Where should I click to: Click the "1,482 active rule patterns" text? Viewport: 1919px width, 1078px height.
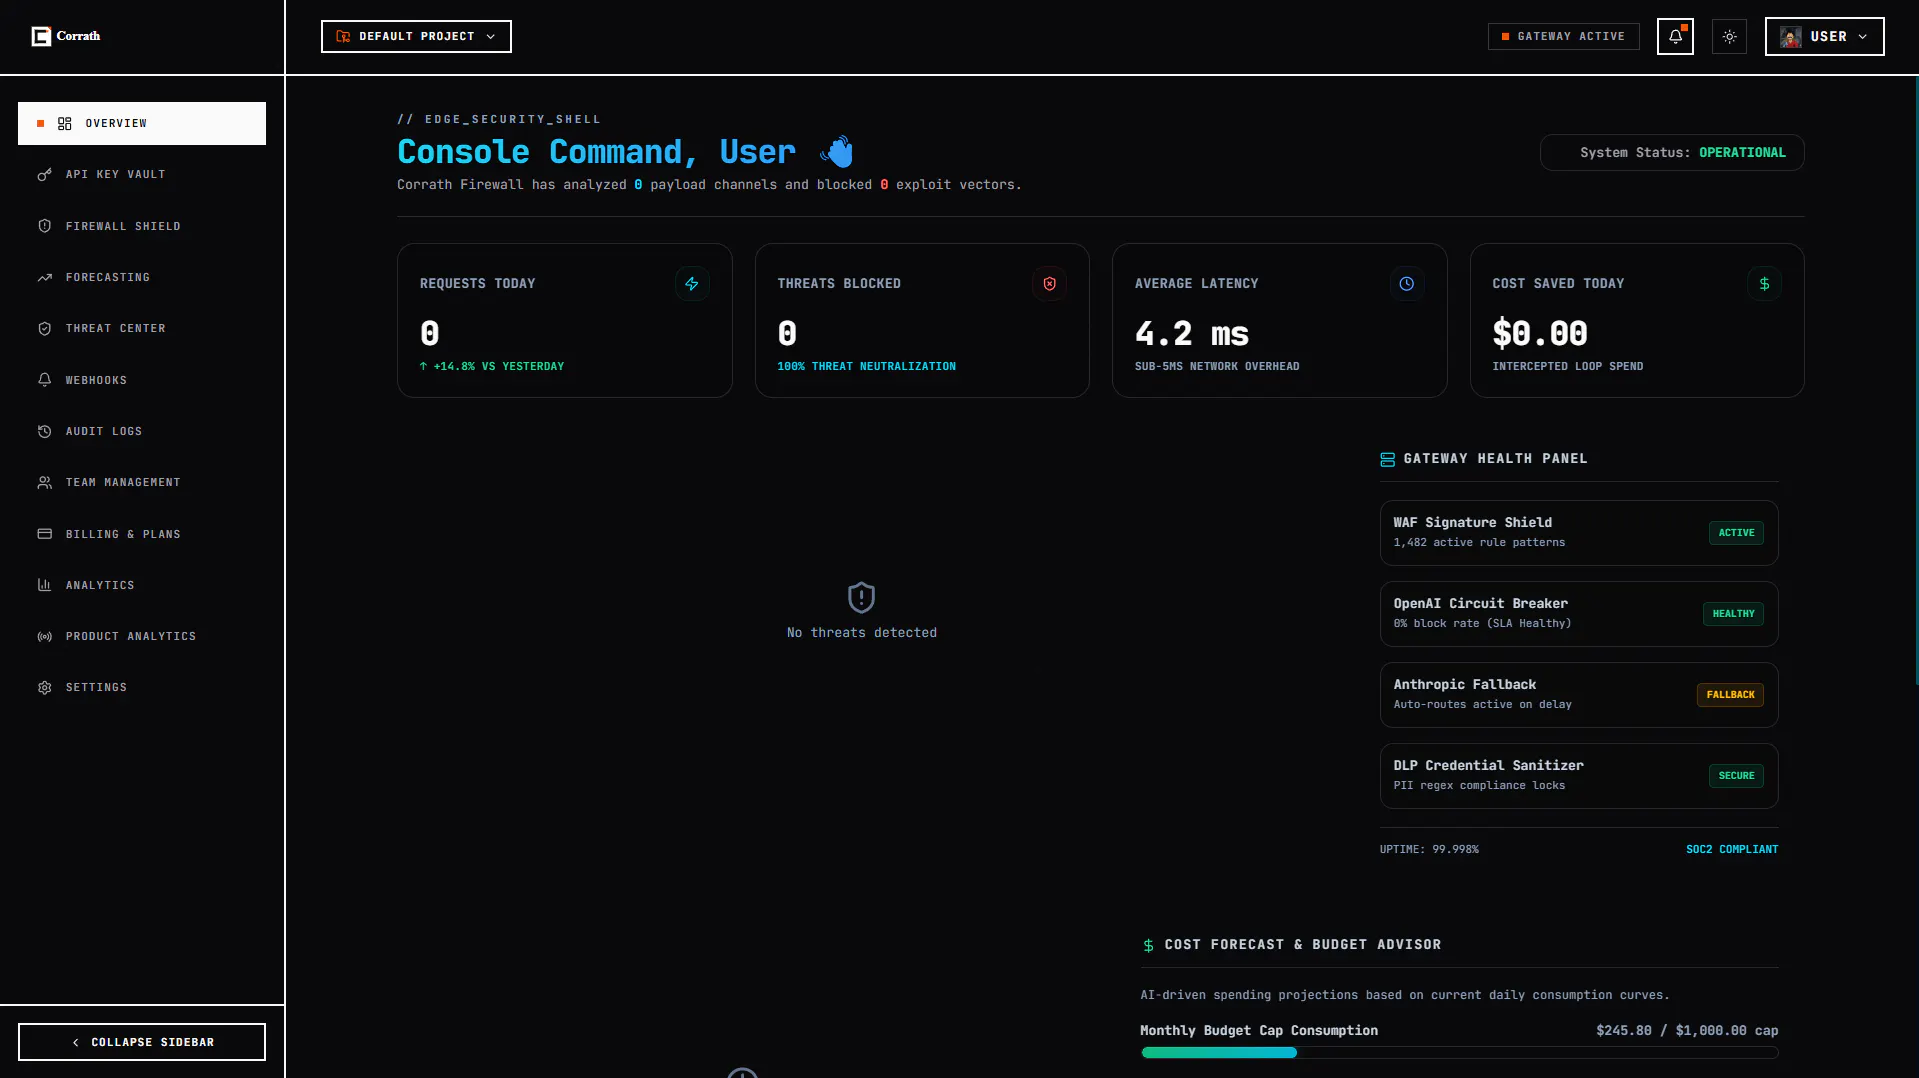point(1479,542)
